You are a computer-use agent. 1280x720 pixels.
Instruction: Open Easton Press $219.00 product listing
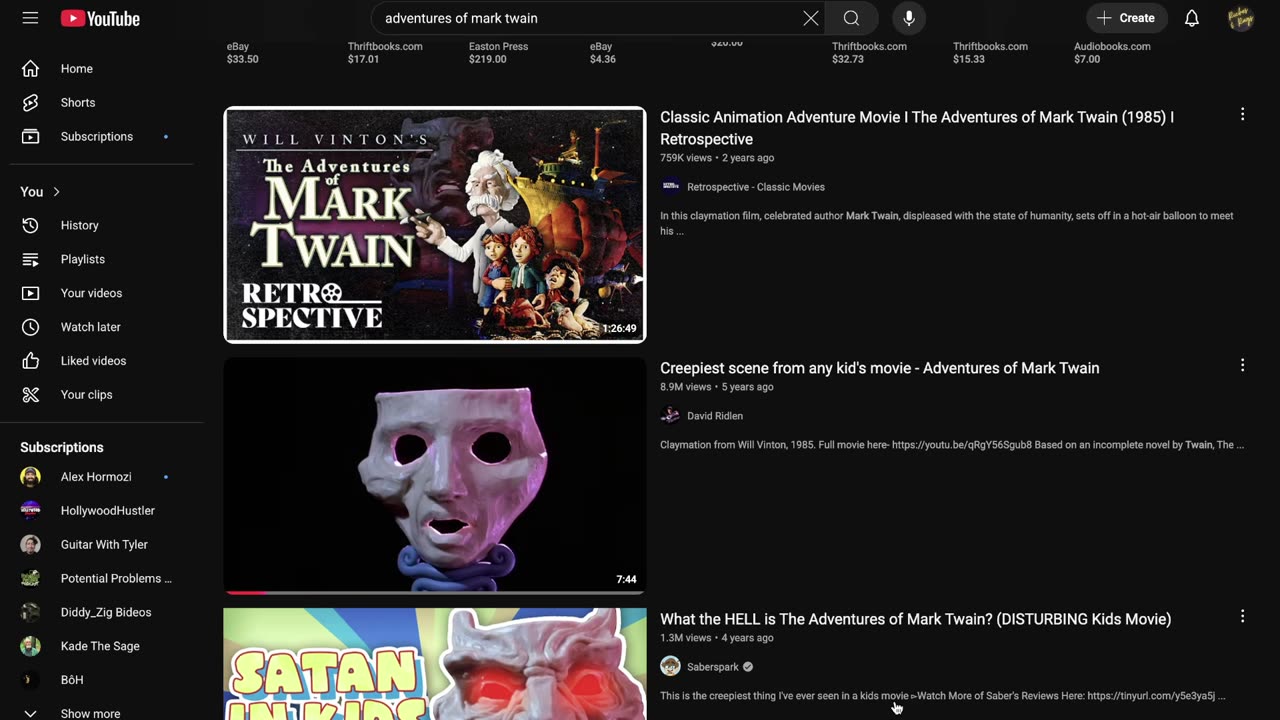(x=498, y=53)
